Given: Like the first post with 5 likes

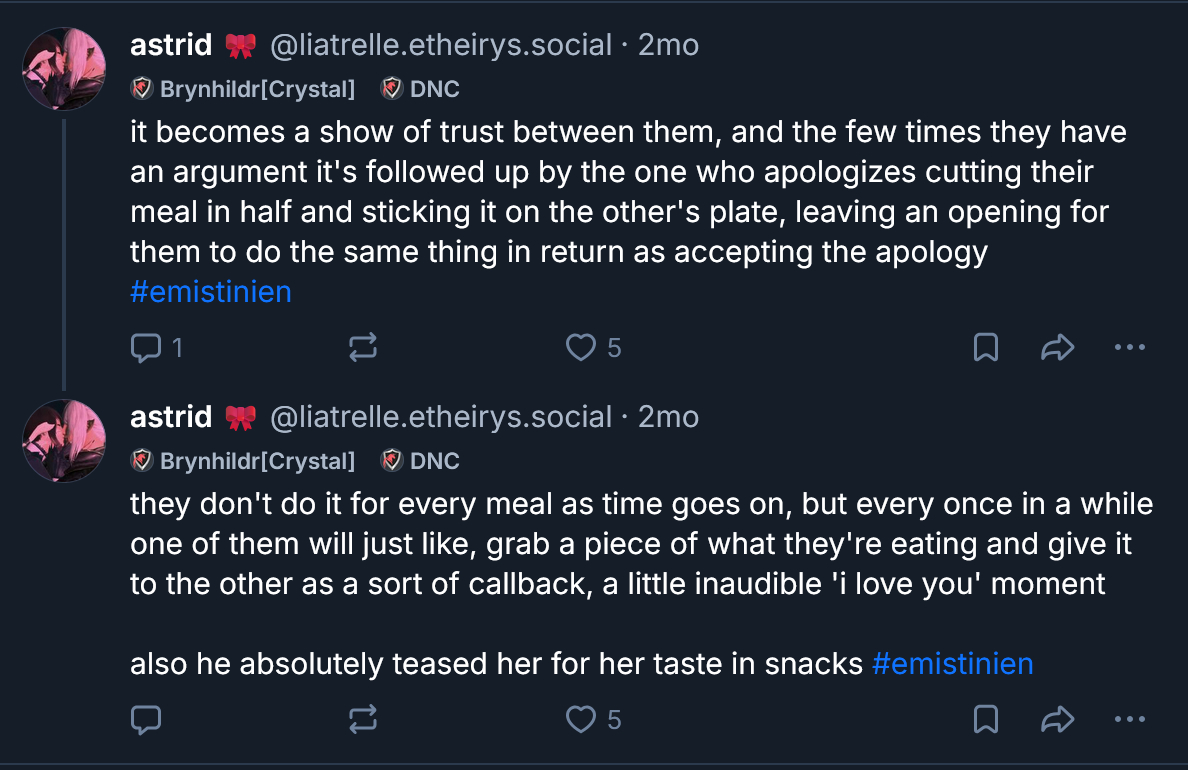Looking at the screenshot, I should 581,347.
